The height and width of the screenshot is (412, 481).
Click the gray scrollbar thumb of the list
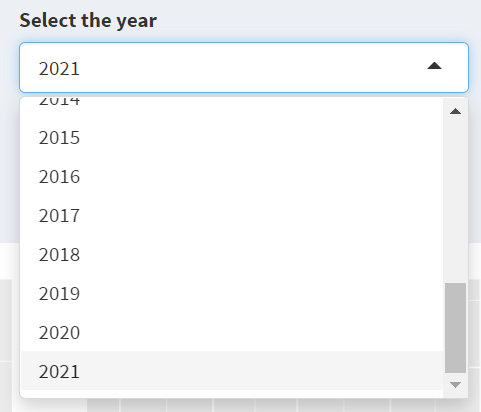(x=455, y=328)
